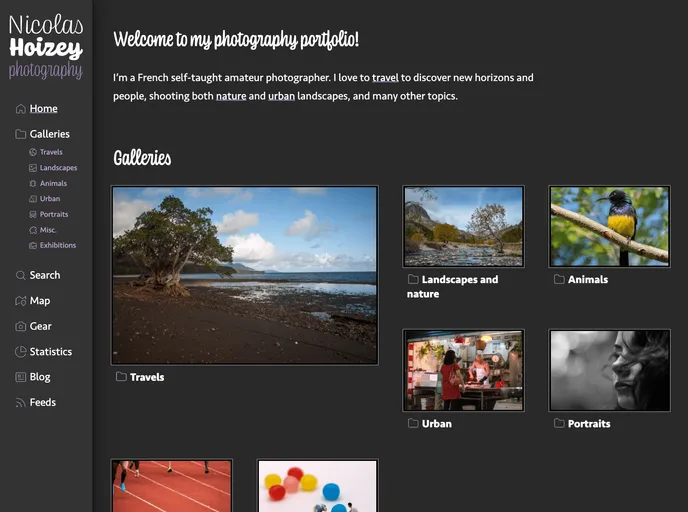The image size is (688, 512).
Task: Open the Portraits black-and-white thumbnail
Action: tap(609, 370)
